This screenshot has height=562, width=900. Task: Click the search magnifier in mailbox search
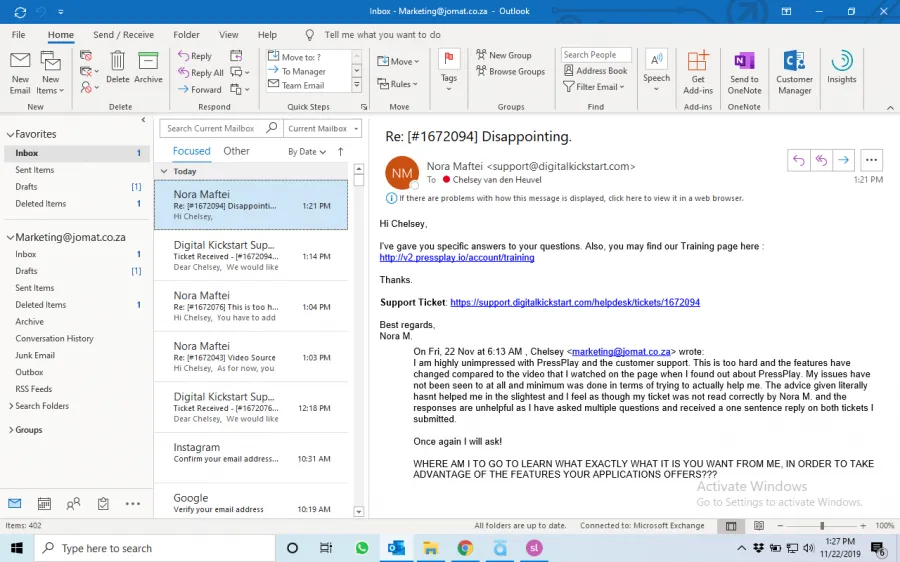[272, 127]
